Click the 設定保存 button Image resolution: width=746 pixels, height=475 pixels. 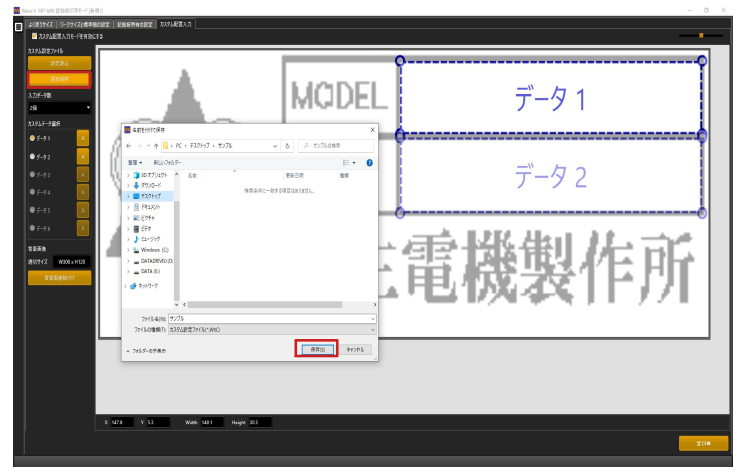tap(59, 79)
